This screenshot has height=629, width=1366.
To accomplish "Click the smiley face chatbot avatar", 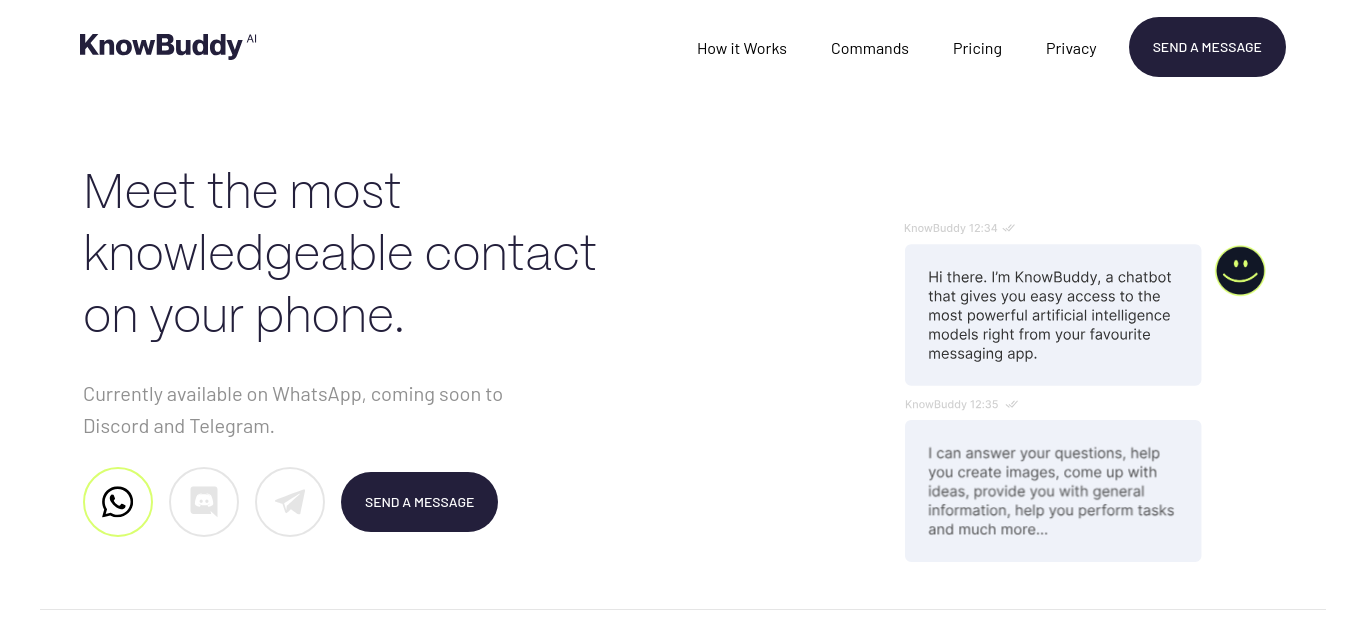I will [1240, 271].
